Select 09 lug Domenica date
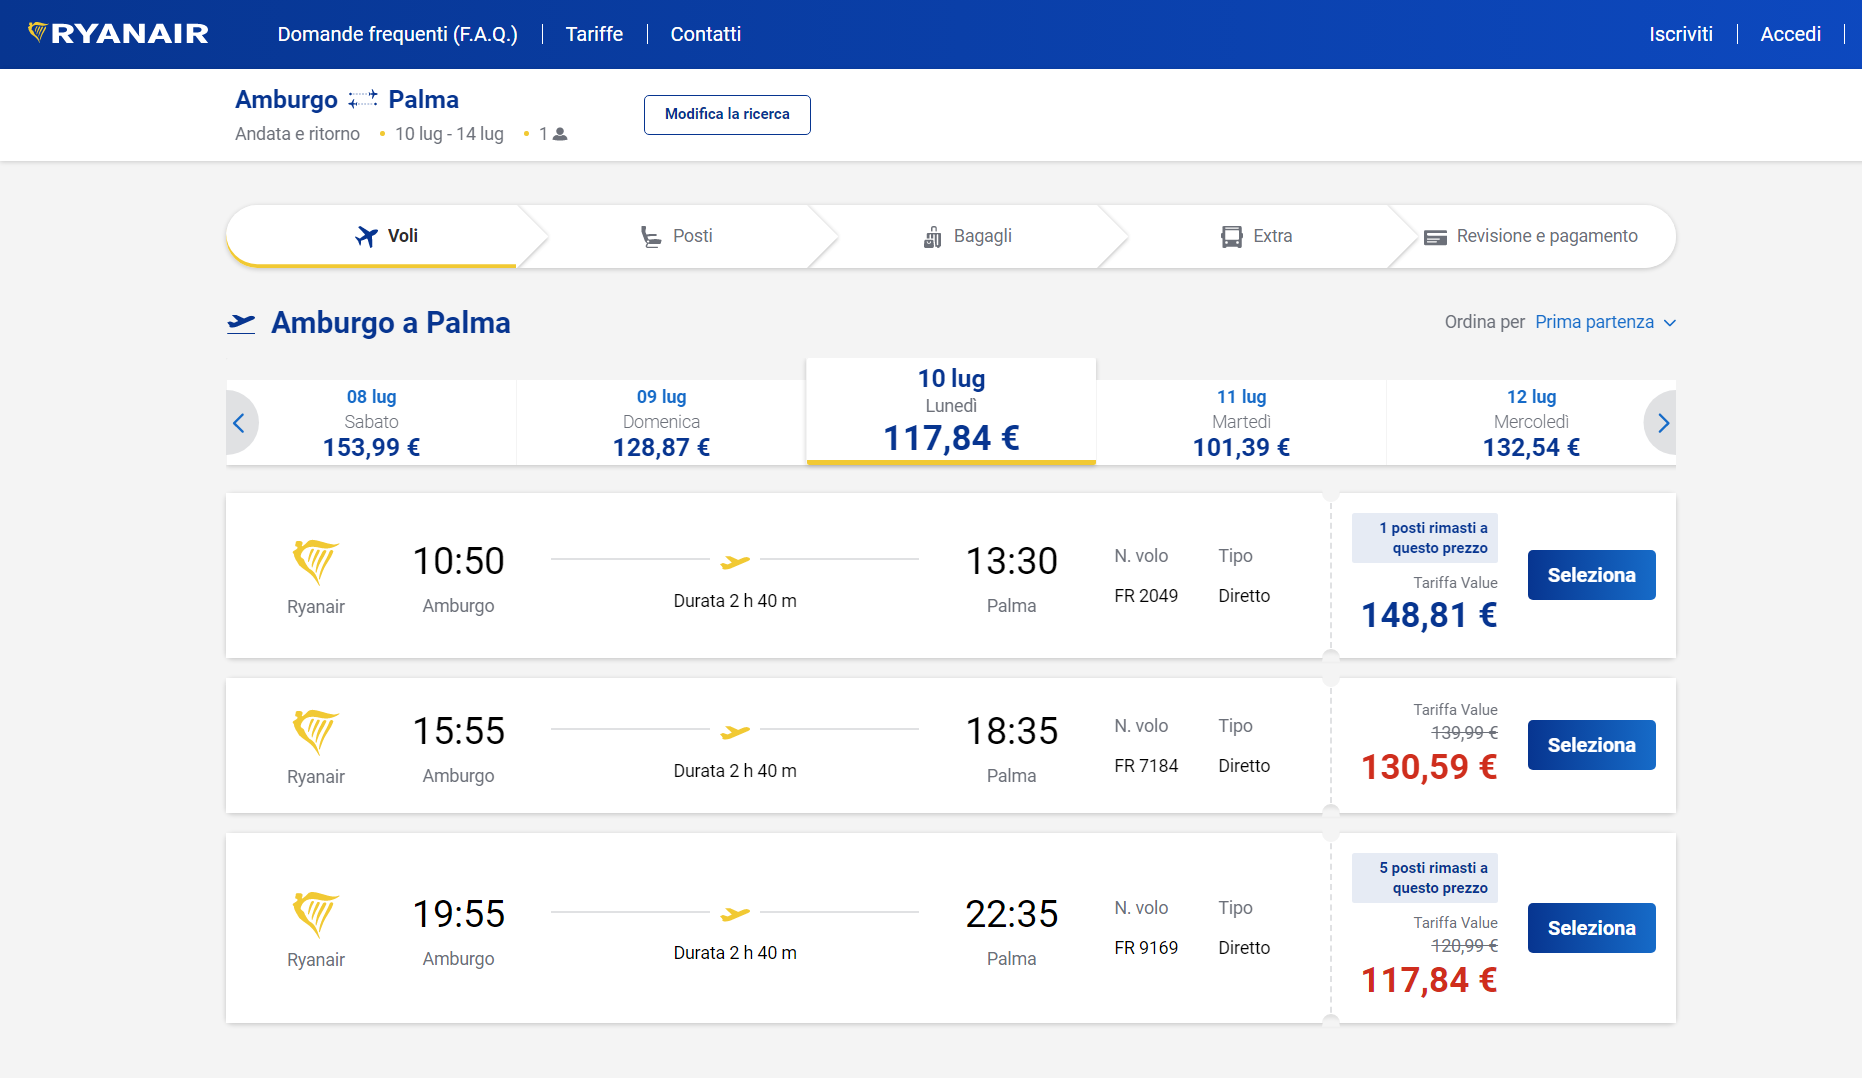Viewport: 1862px width, 1078px height. coord(661,423)
